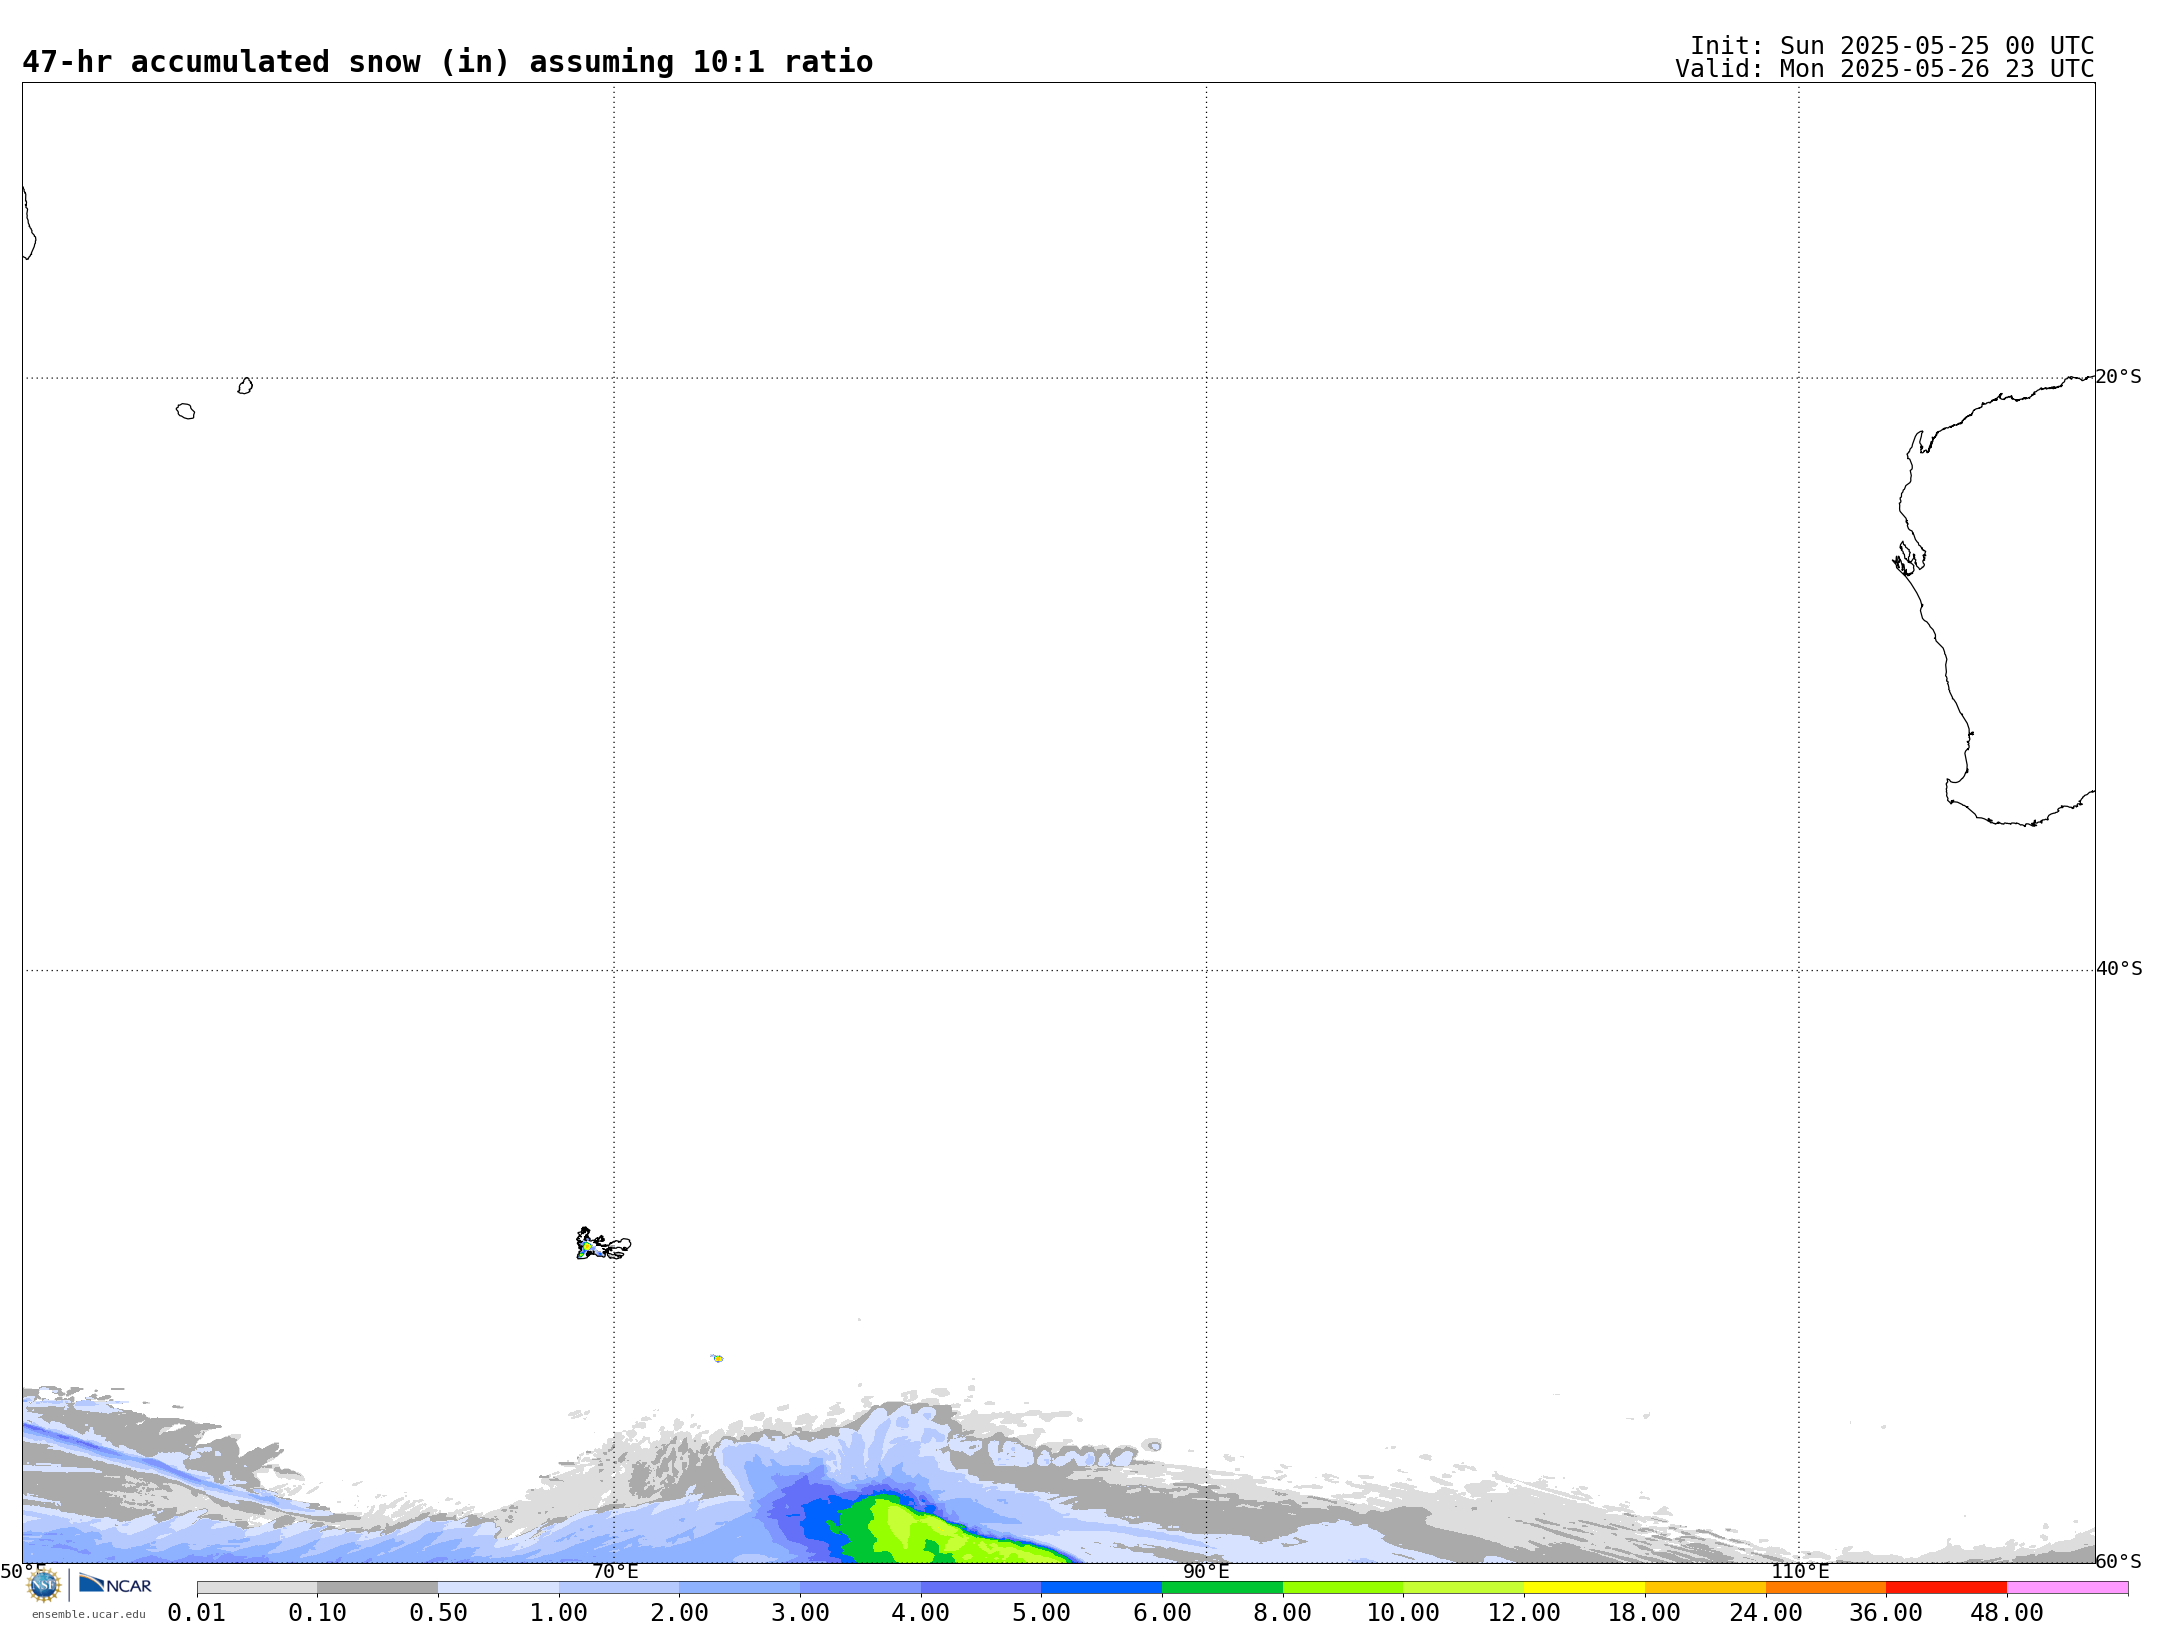Click the NSF logo
This screenshot has width=2160, height=1626.
point(44,1585)
